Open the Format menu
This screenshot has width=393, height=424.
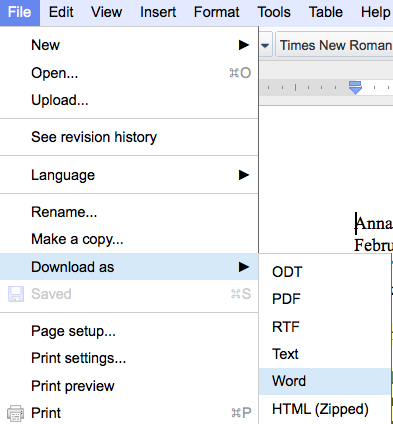click(217, 13)
